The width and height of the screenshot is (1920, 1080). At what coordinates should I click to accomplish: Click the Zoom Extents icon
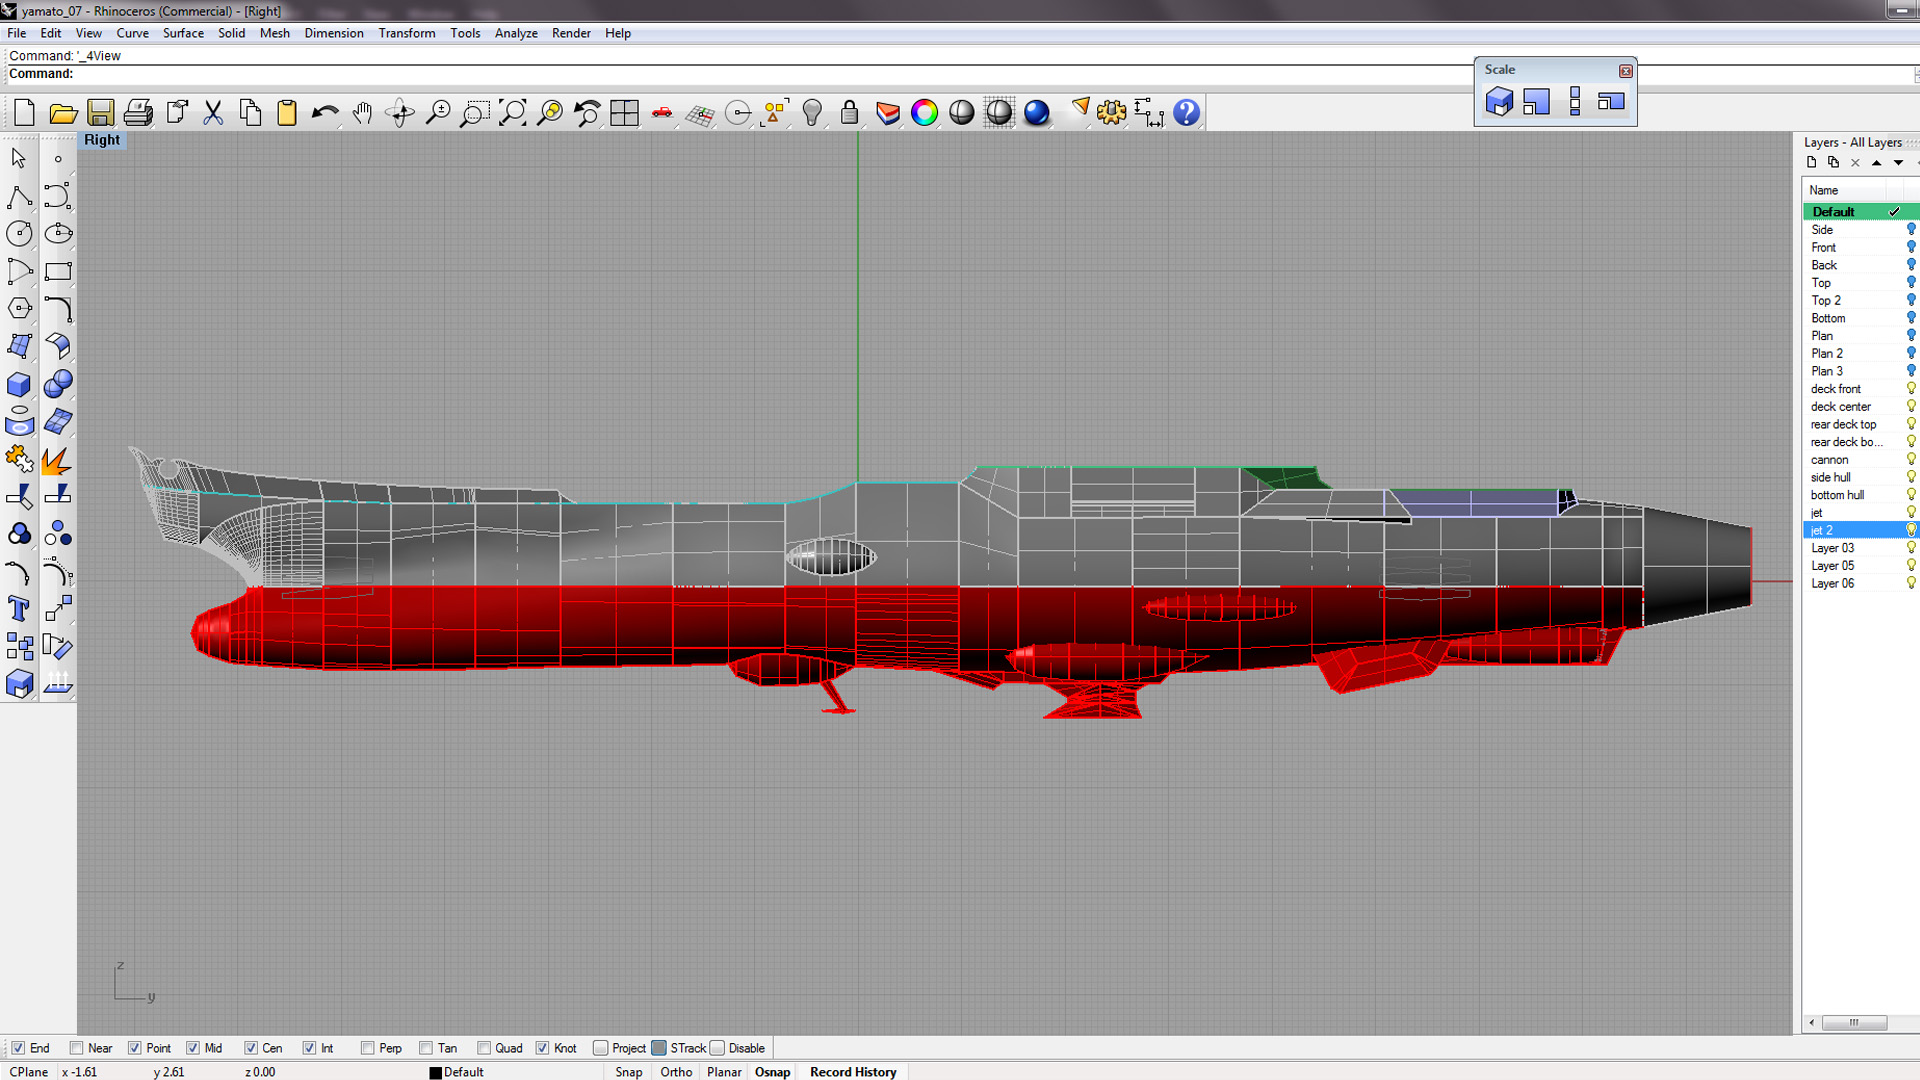tap(512, 113)
